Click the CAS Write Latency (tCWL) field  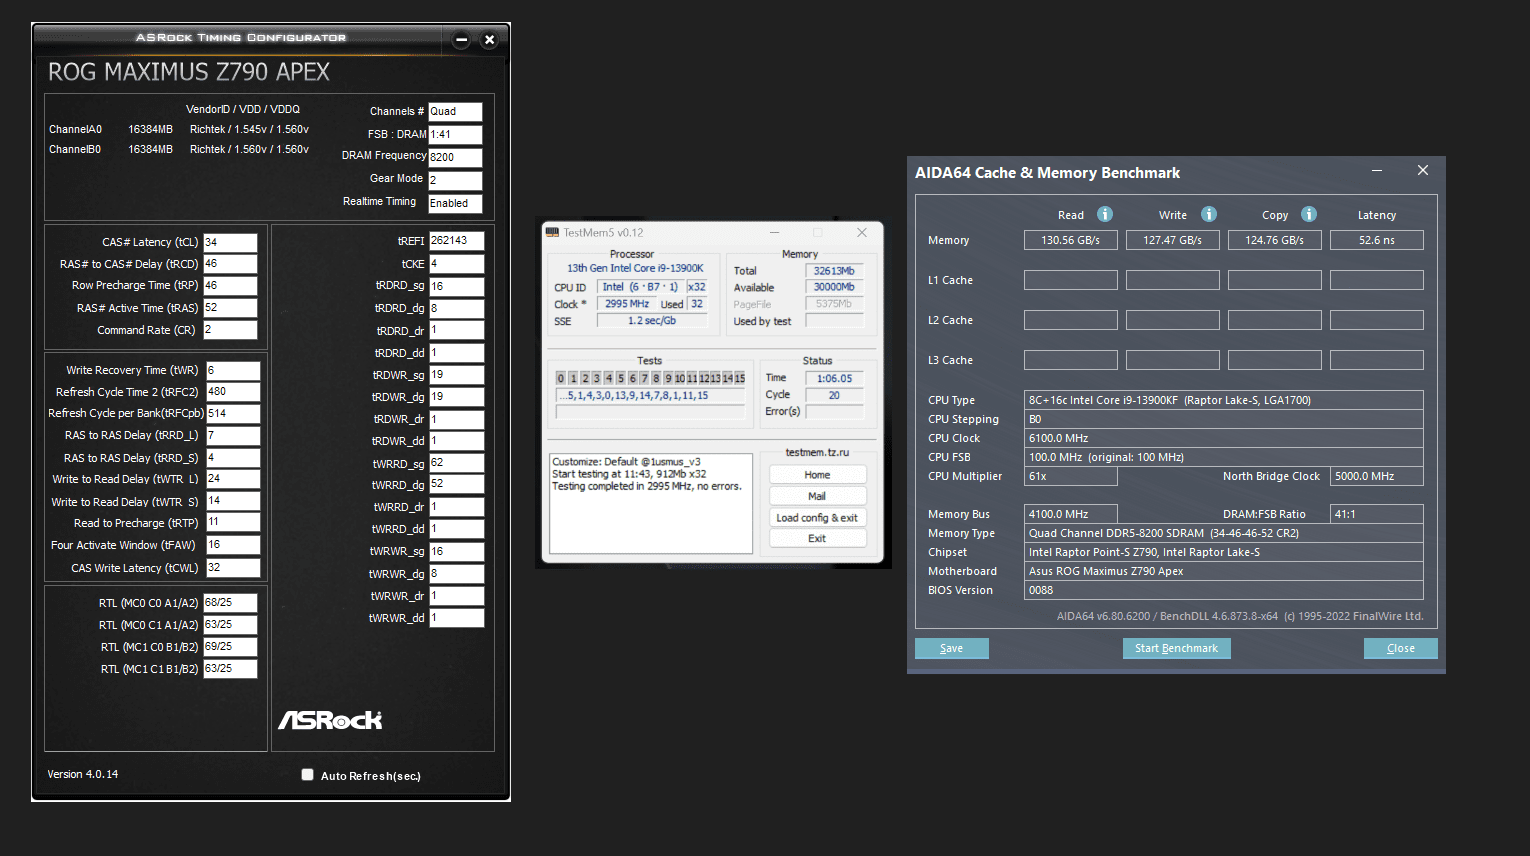point(233,568)
